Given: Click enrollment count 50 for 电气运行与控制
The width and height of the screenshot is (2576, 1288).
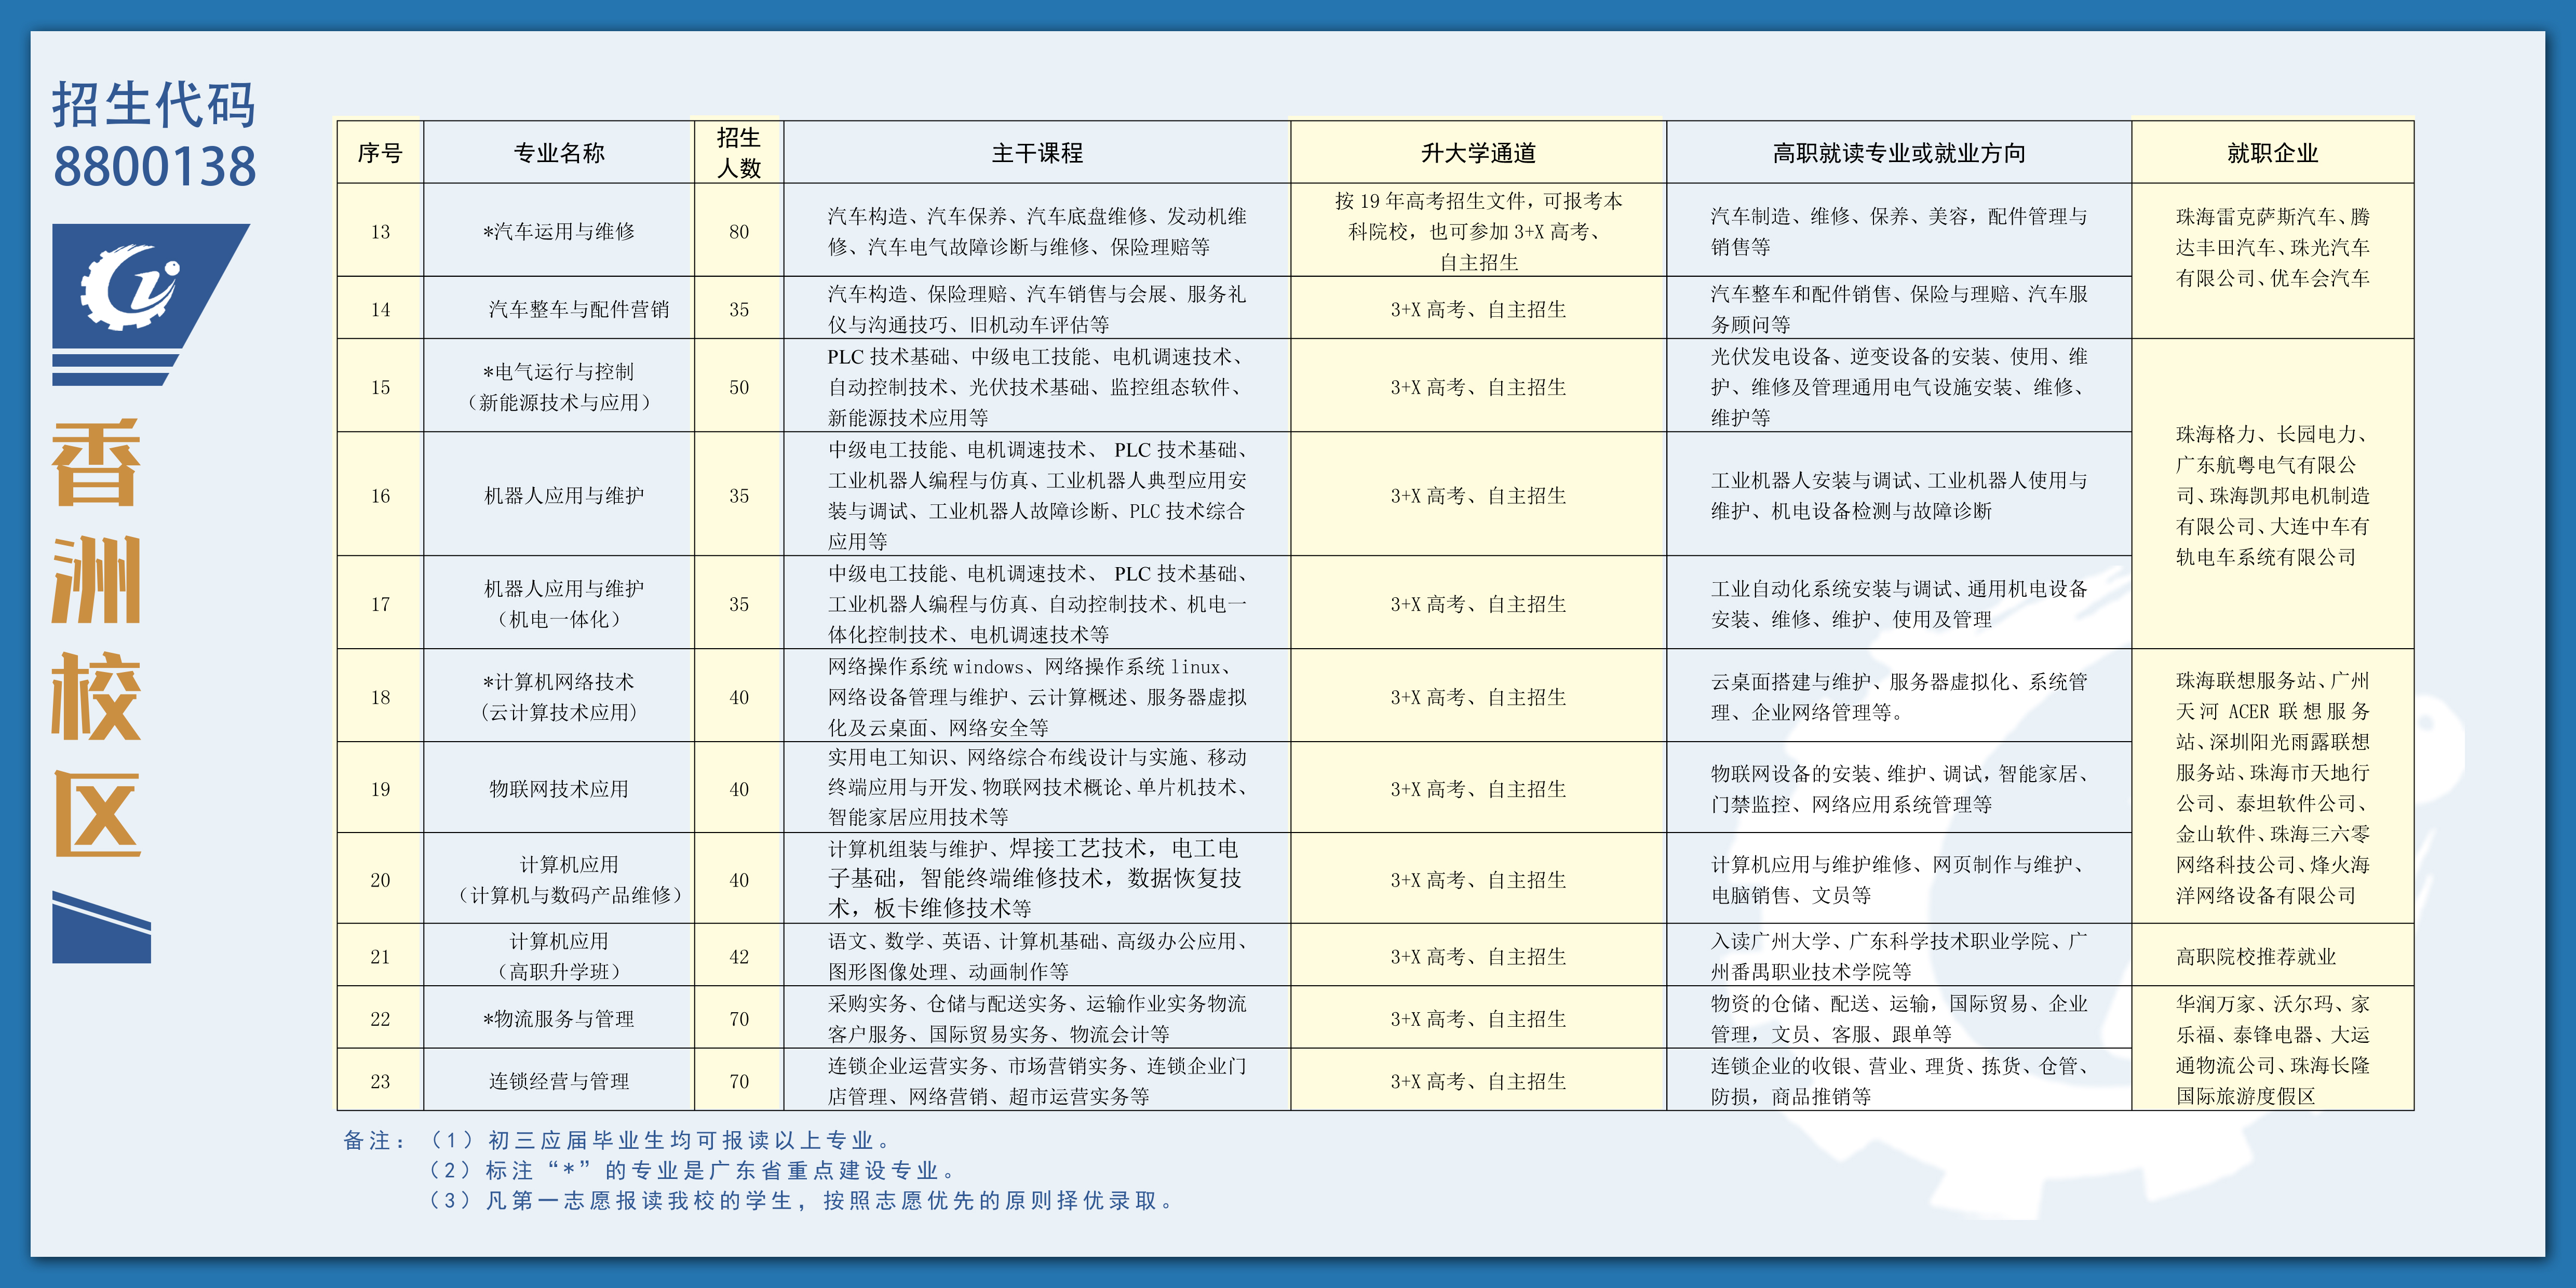Looking at the screenshot, I should click(739, 387).
